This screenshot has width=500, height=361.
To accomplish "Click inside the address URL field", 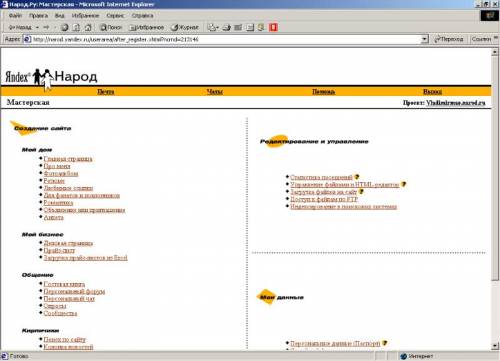I will click(x=223, y=39).
